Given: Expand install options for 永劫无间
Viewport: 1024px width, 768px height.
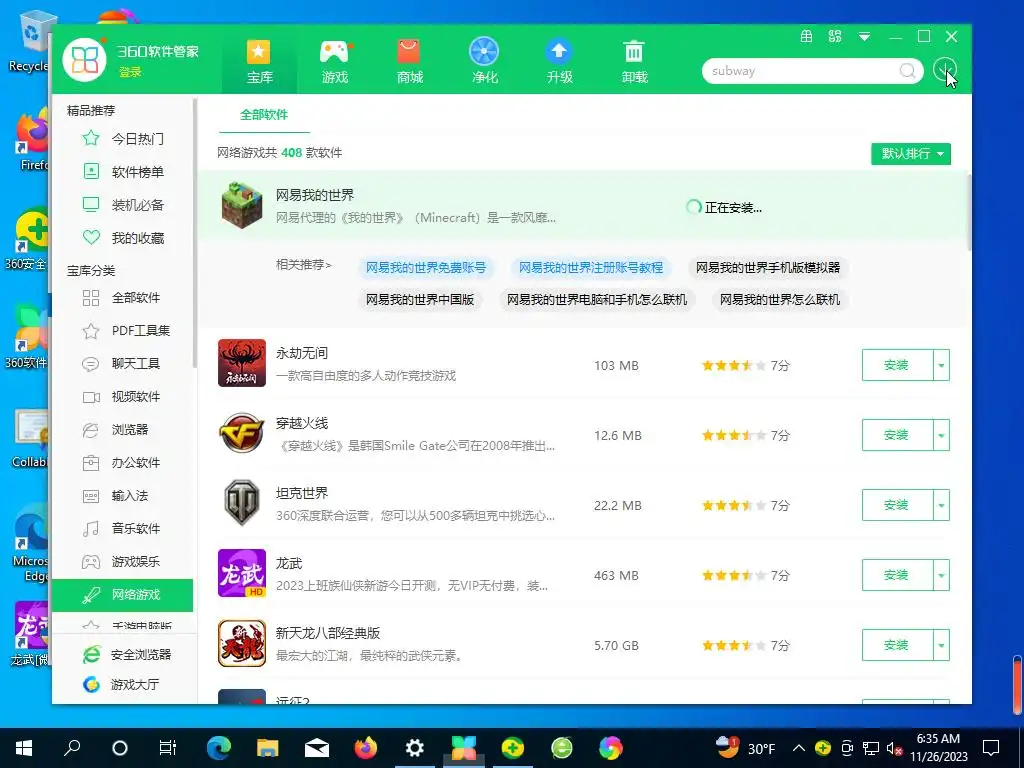Looking at the screenshot, I should 941,365.
